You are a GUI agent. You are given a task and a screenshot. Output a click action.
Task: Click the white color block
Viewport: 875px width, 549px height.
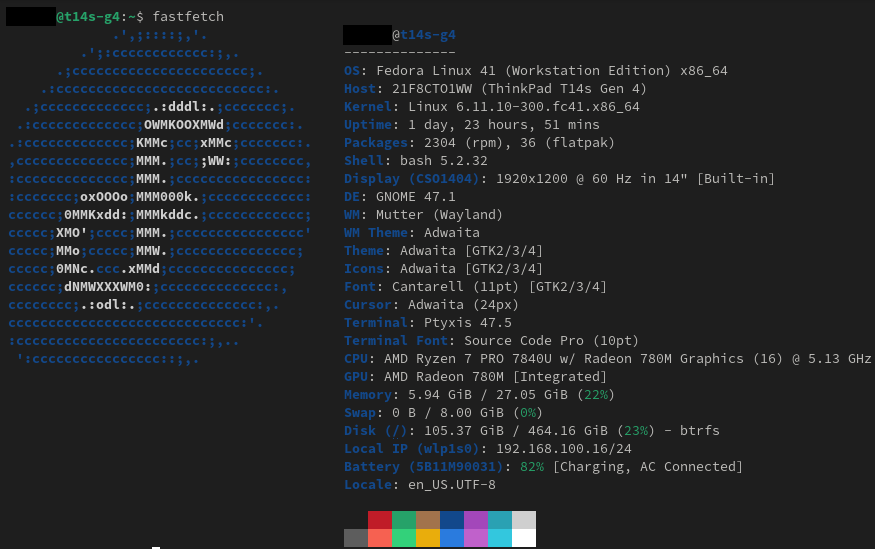pos(523,538)
